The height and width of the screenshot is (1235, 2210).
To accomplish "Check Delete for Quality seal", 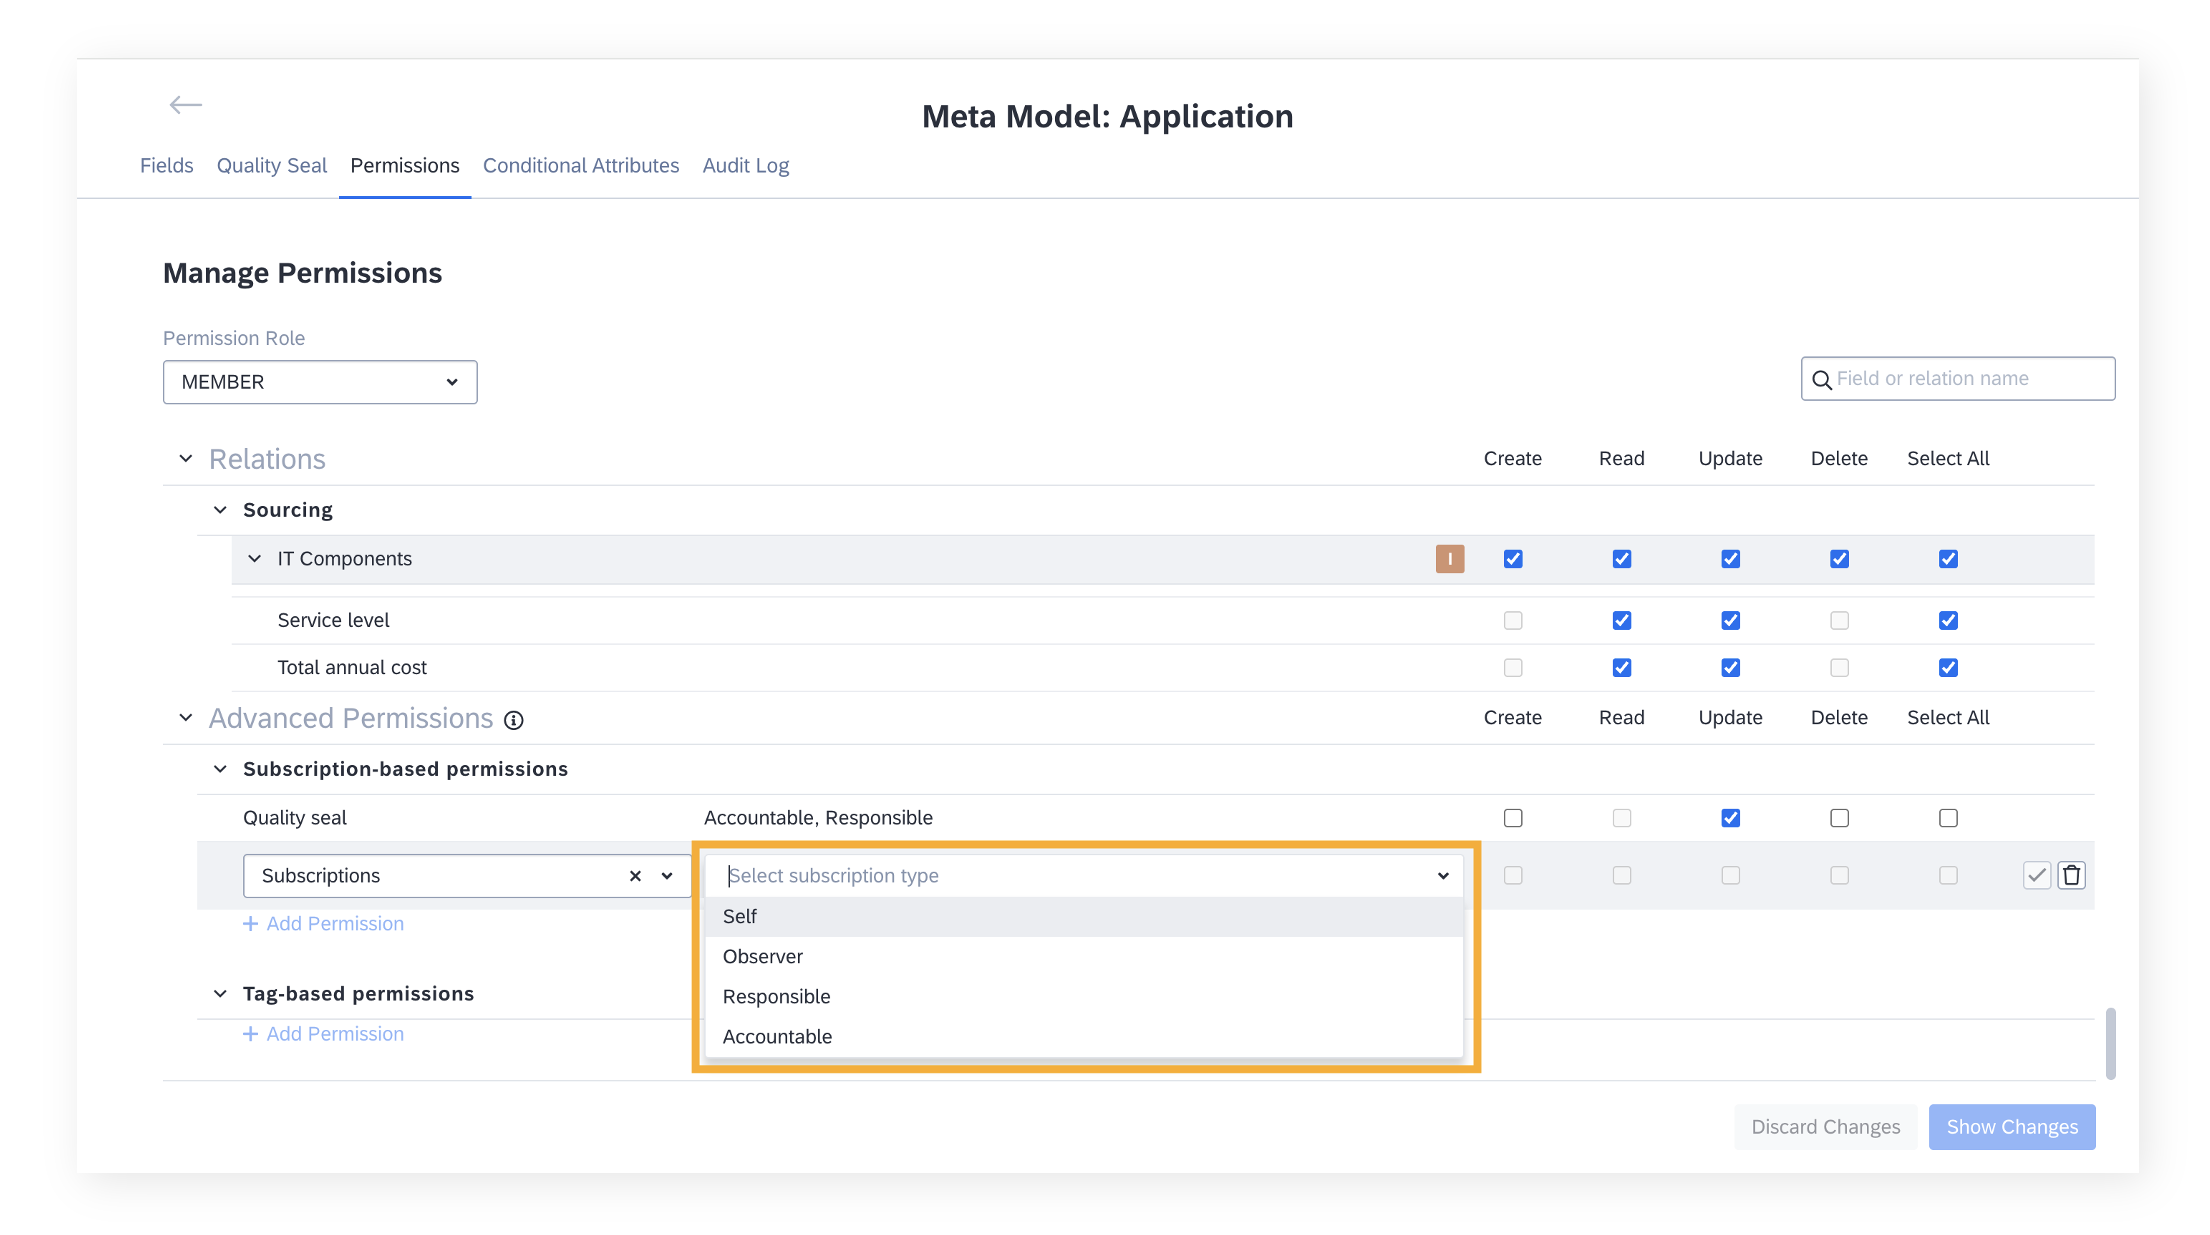I will tap(1840, 818).
